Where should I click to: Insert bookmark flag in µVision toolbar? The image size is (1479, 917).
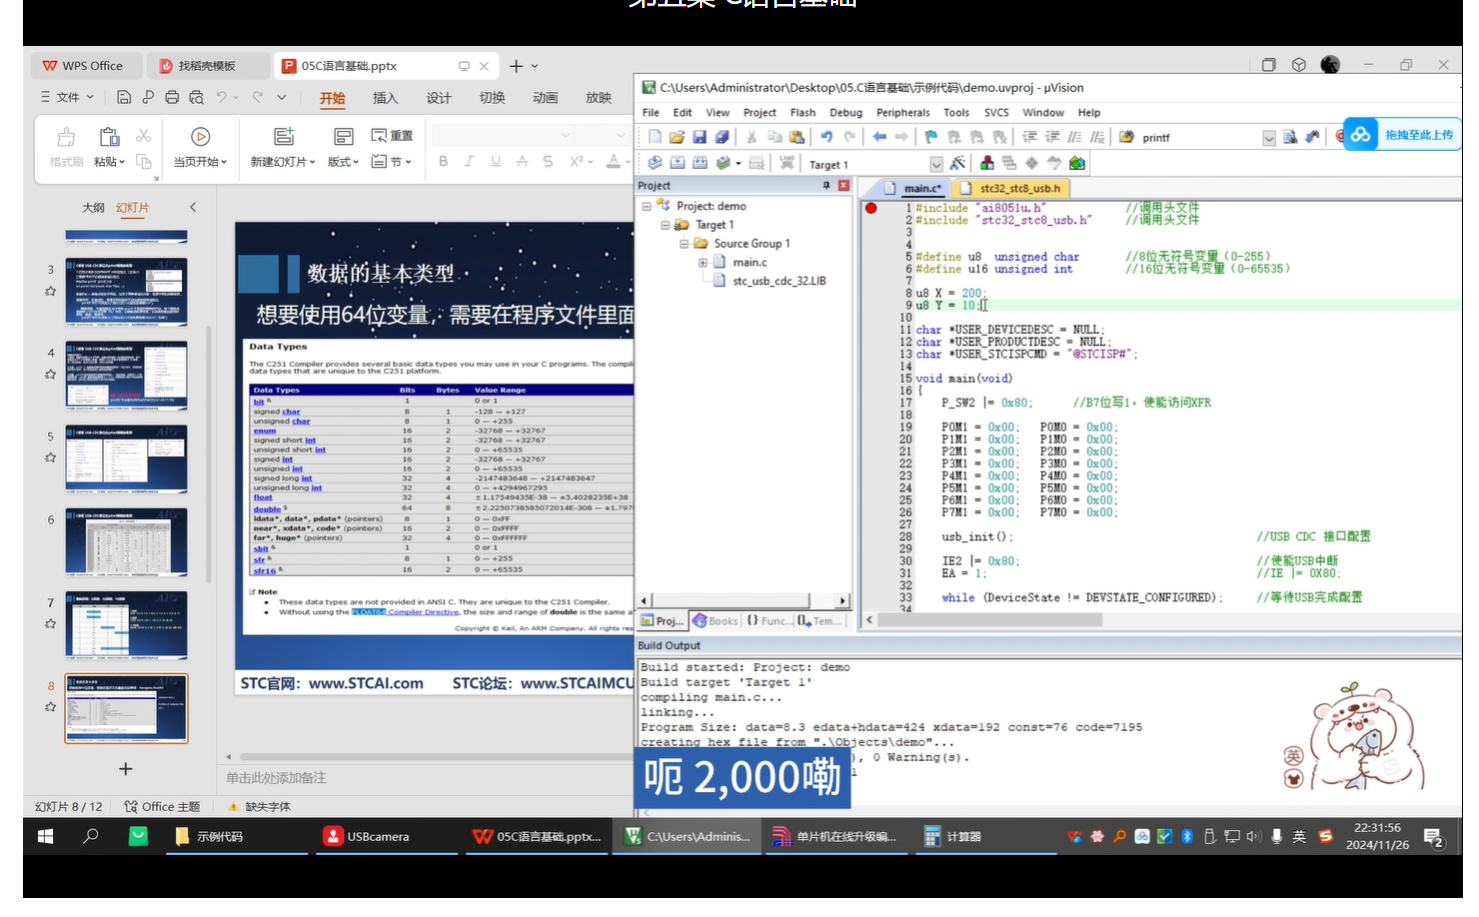[x=931, y=137]
